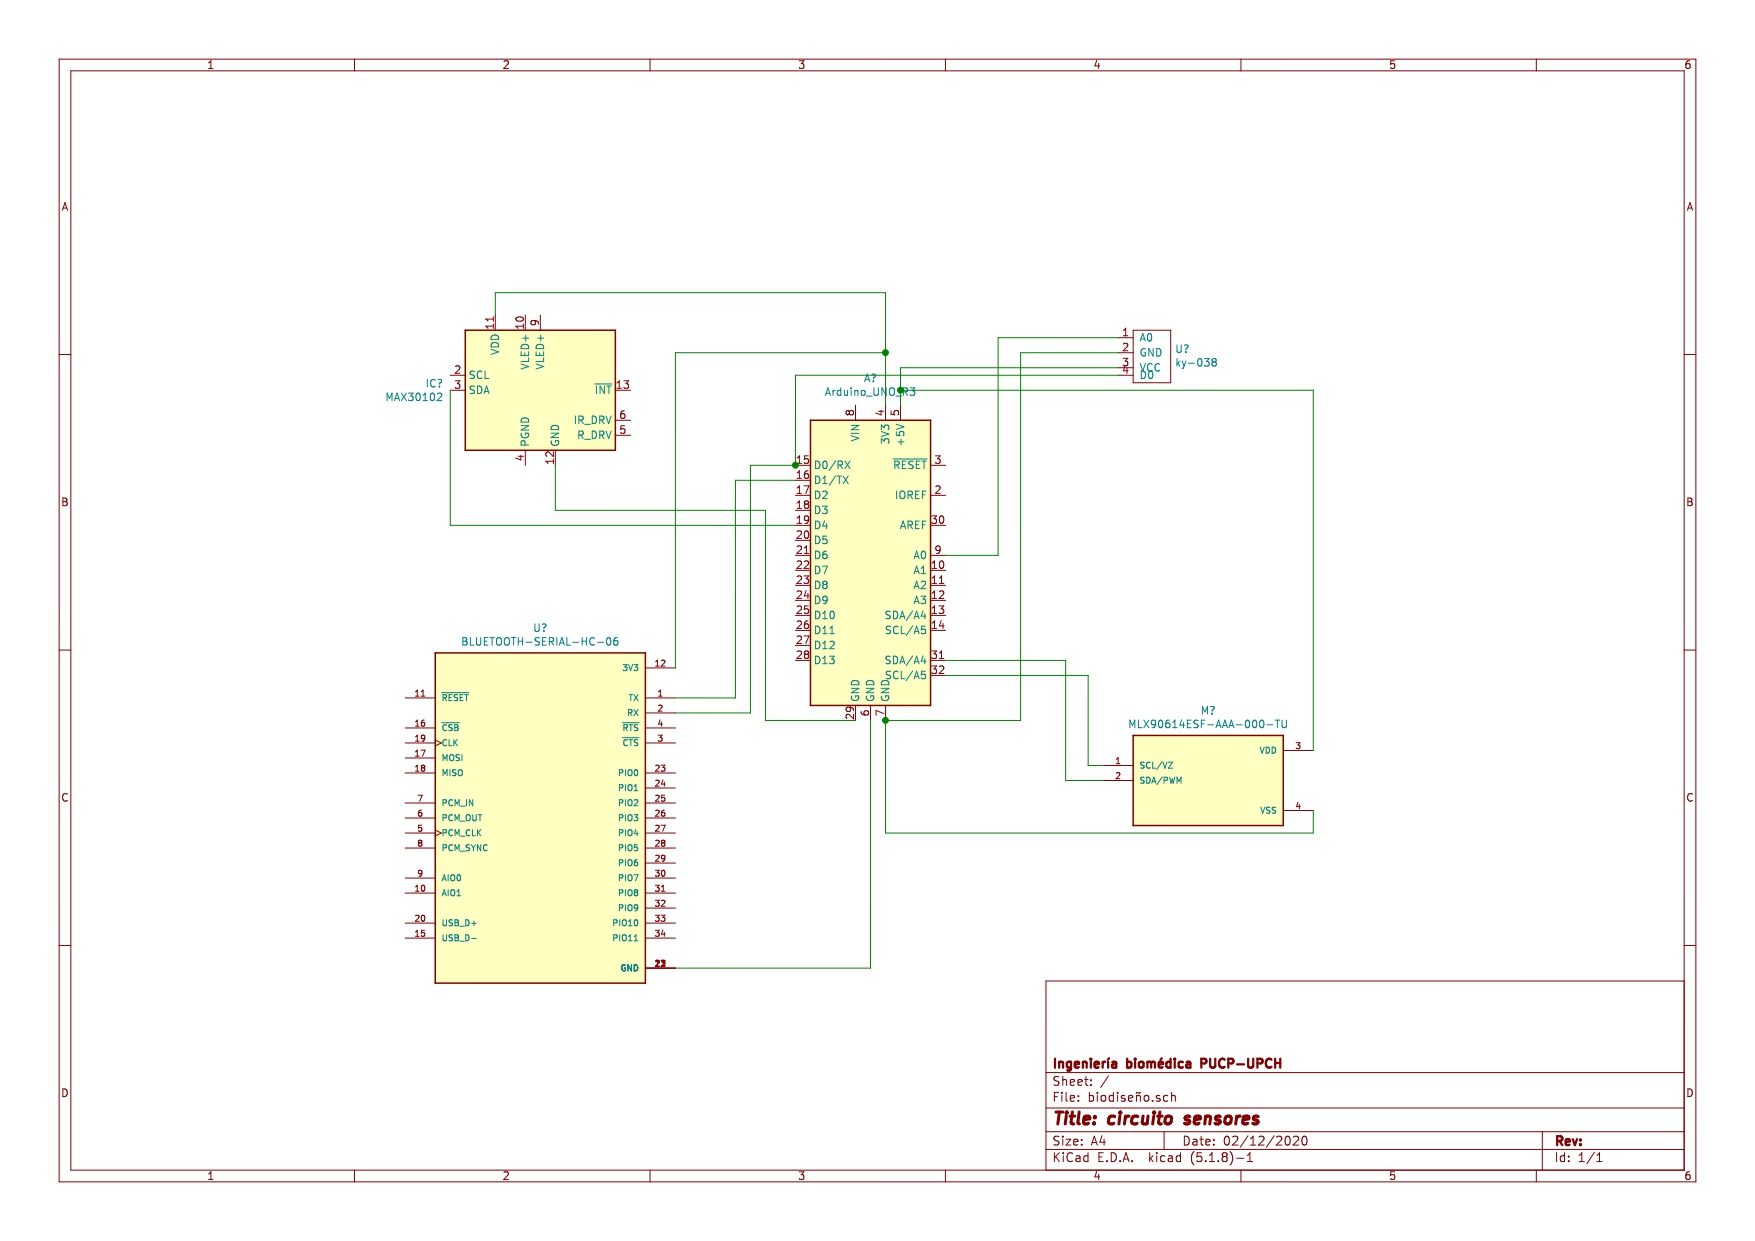Viewport: 1755px width, 1241px height.
Task: Click the wire junction above Arduino +5V
Action: coord(900,390)
